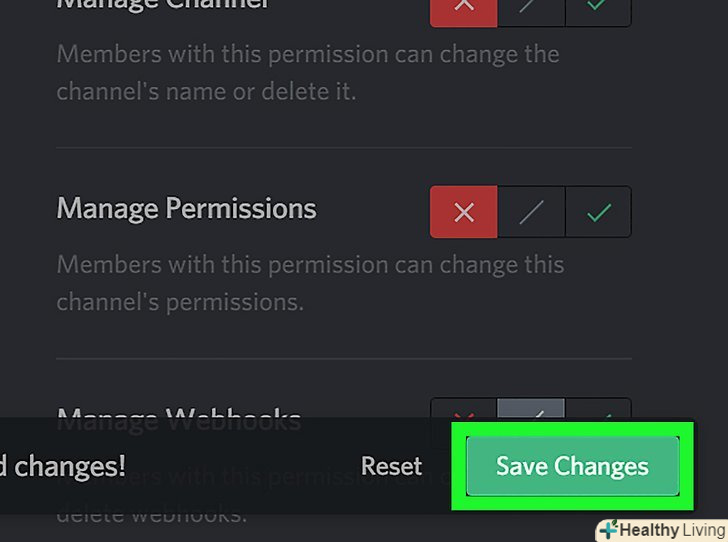
Task: Deny Manage Webhooks with red X
Action: (463, 409)
